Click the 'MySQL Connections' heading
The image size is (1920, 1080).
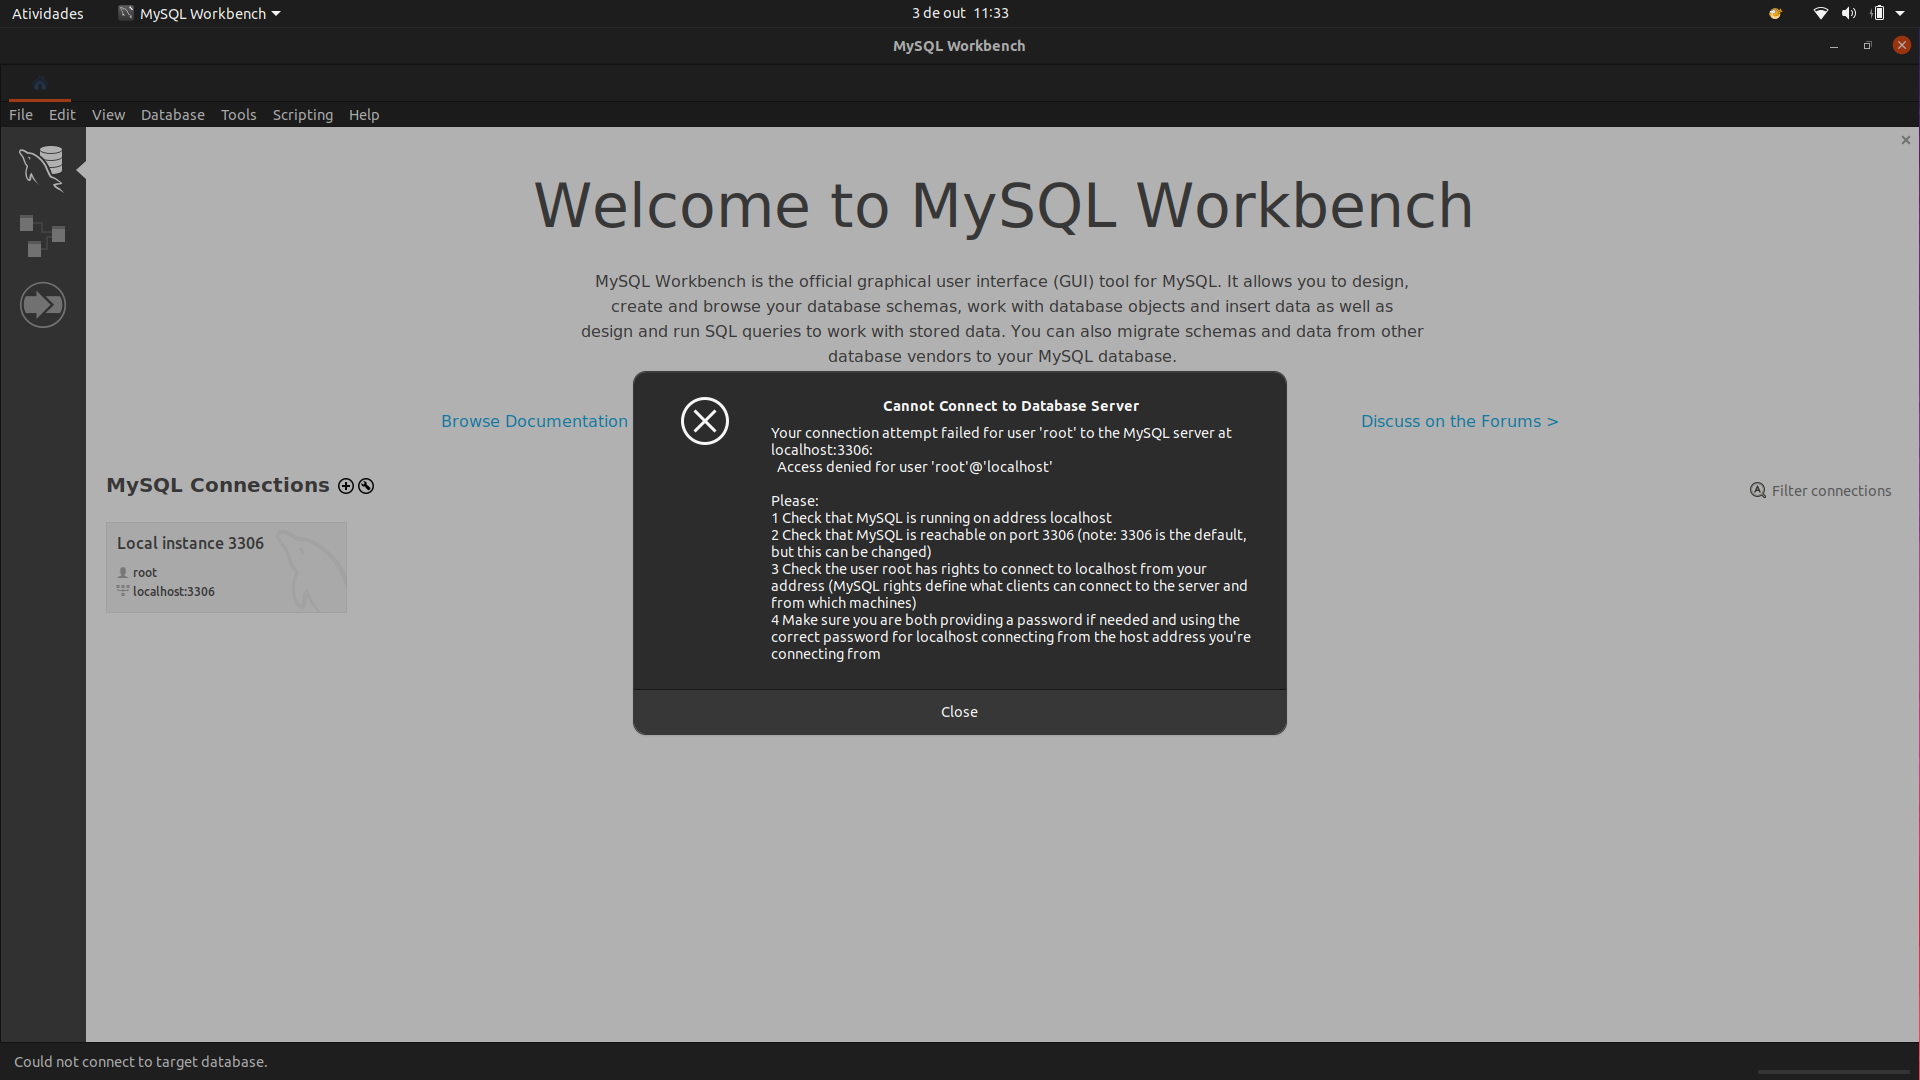tap(218, 485)
